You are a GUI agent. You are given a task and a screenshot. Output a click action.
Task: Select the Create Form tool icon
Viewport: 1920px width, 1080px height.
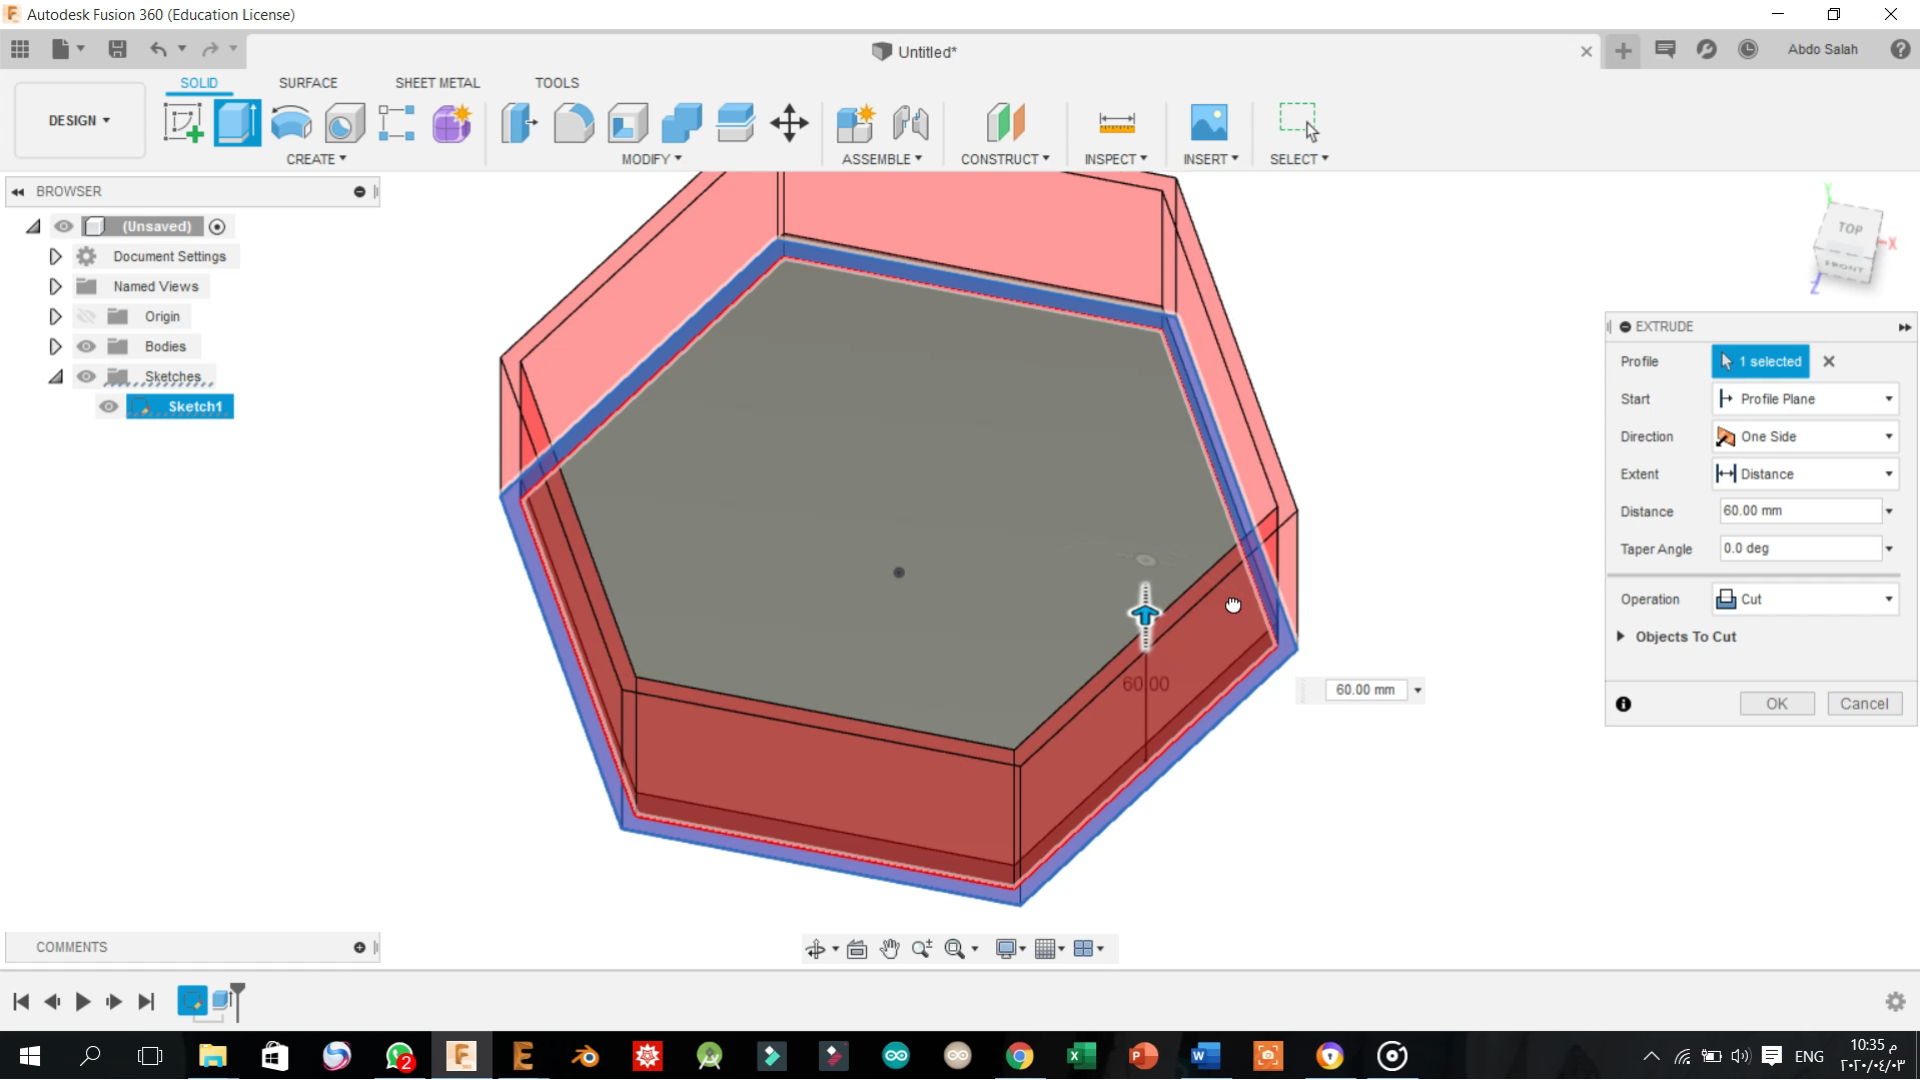coord(452,123)
